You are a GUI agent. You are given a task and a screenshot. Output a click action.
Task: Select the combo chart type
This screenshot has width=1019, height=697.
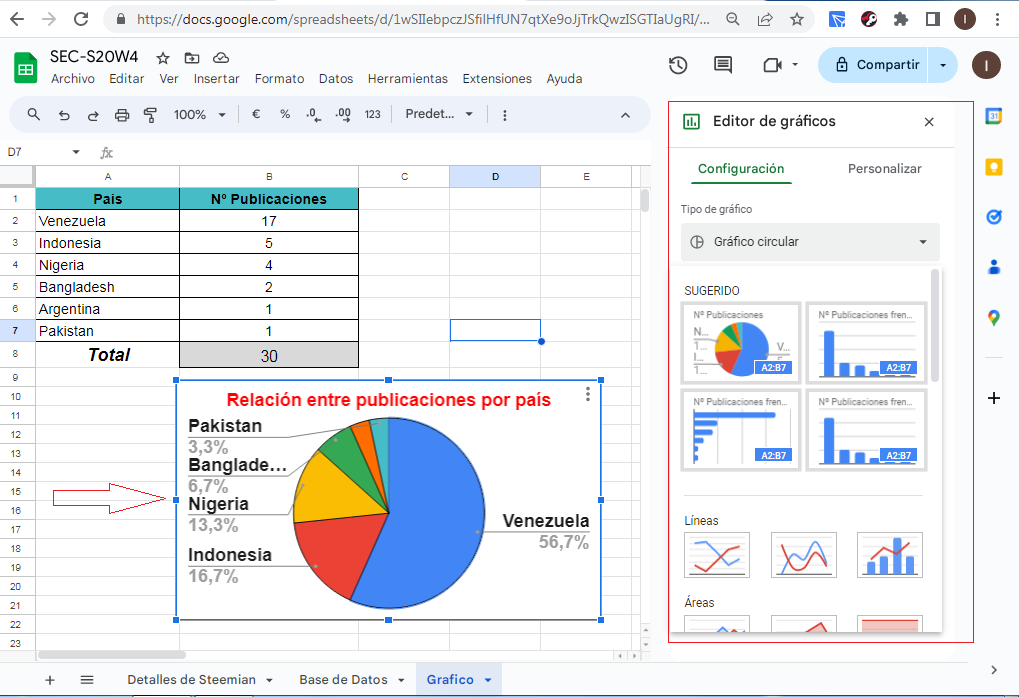(x=890, y=555)
